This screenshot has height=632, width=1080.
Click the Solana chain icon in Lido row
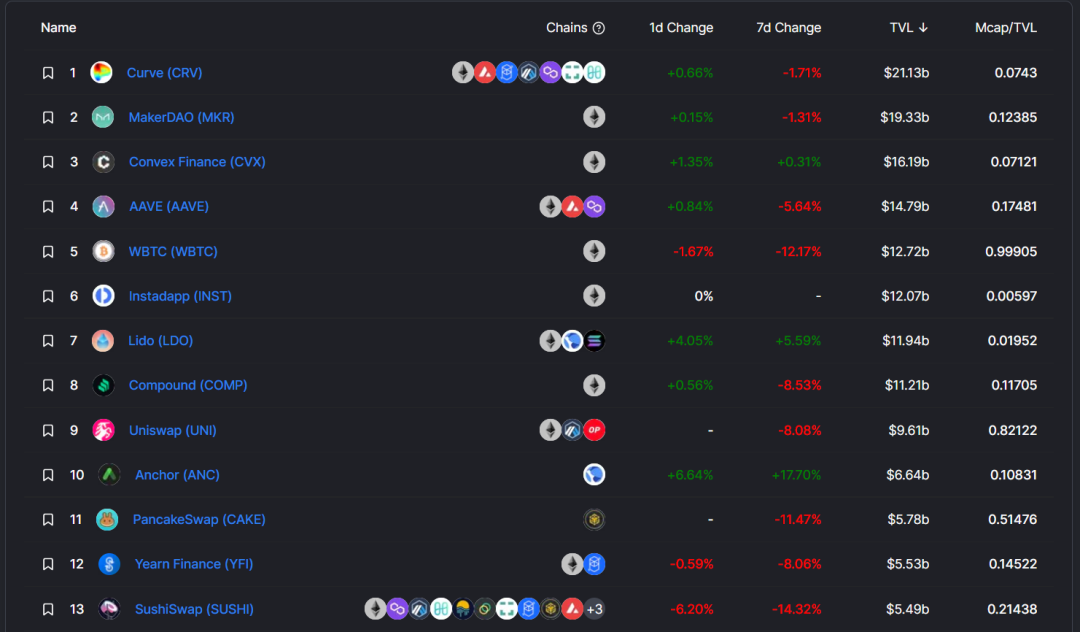(594, 341)
